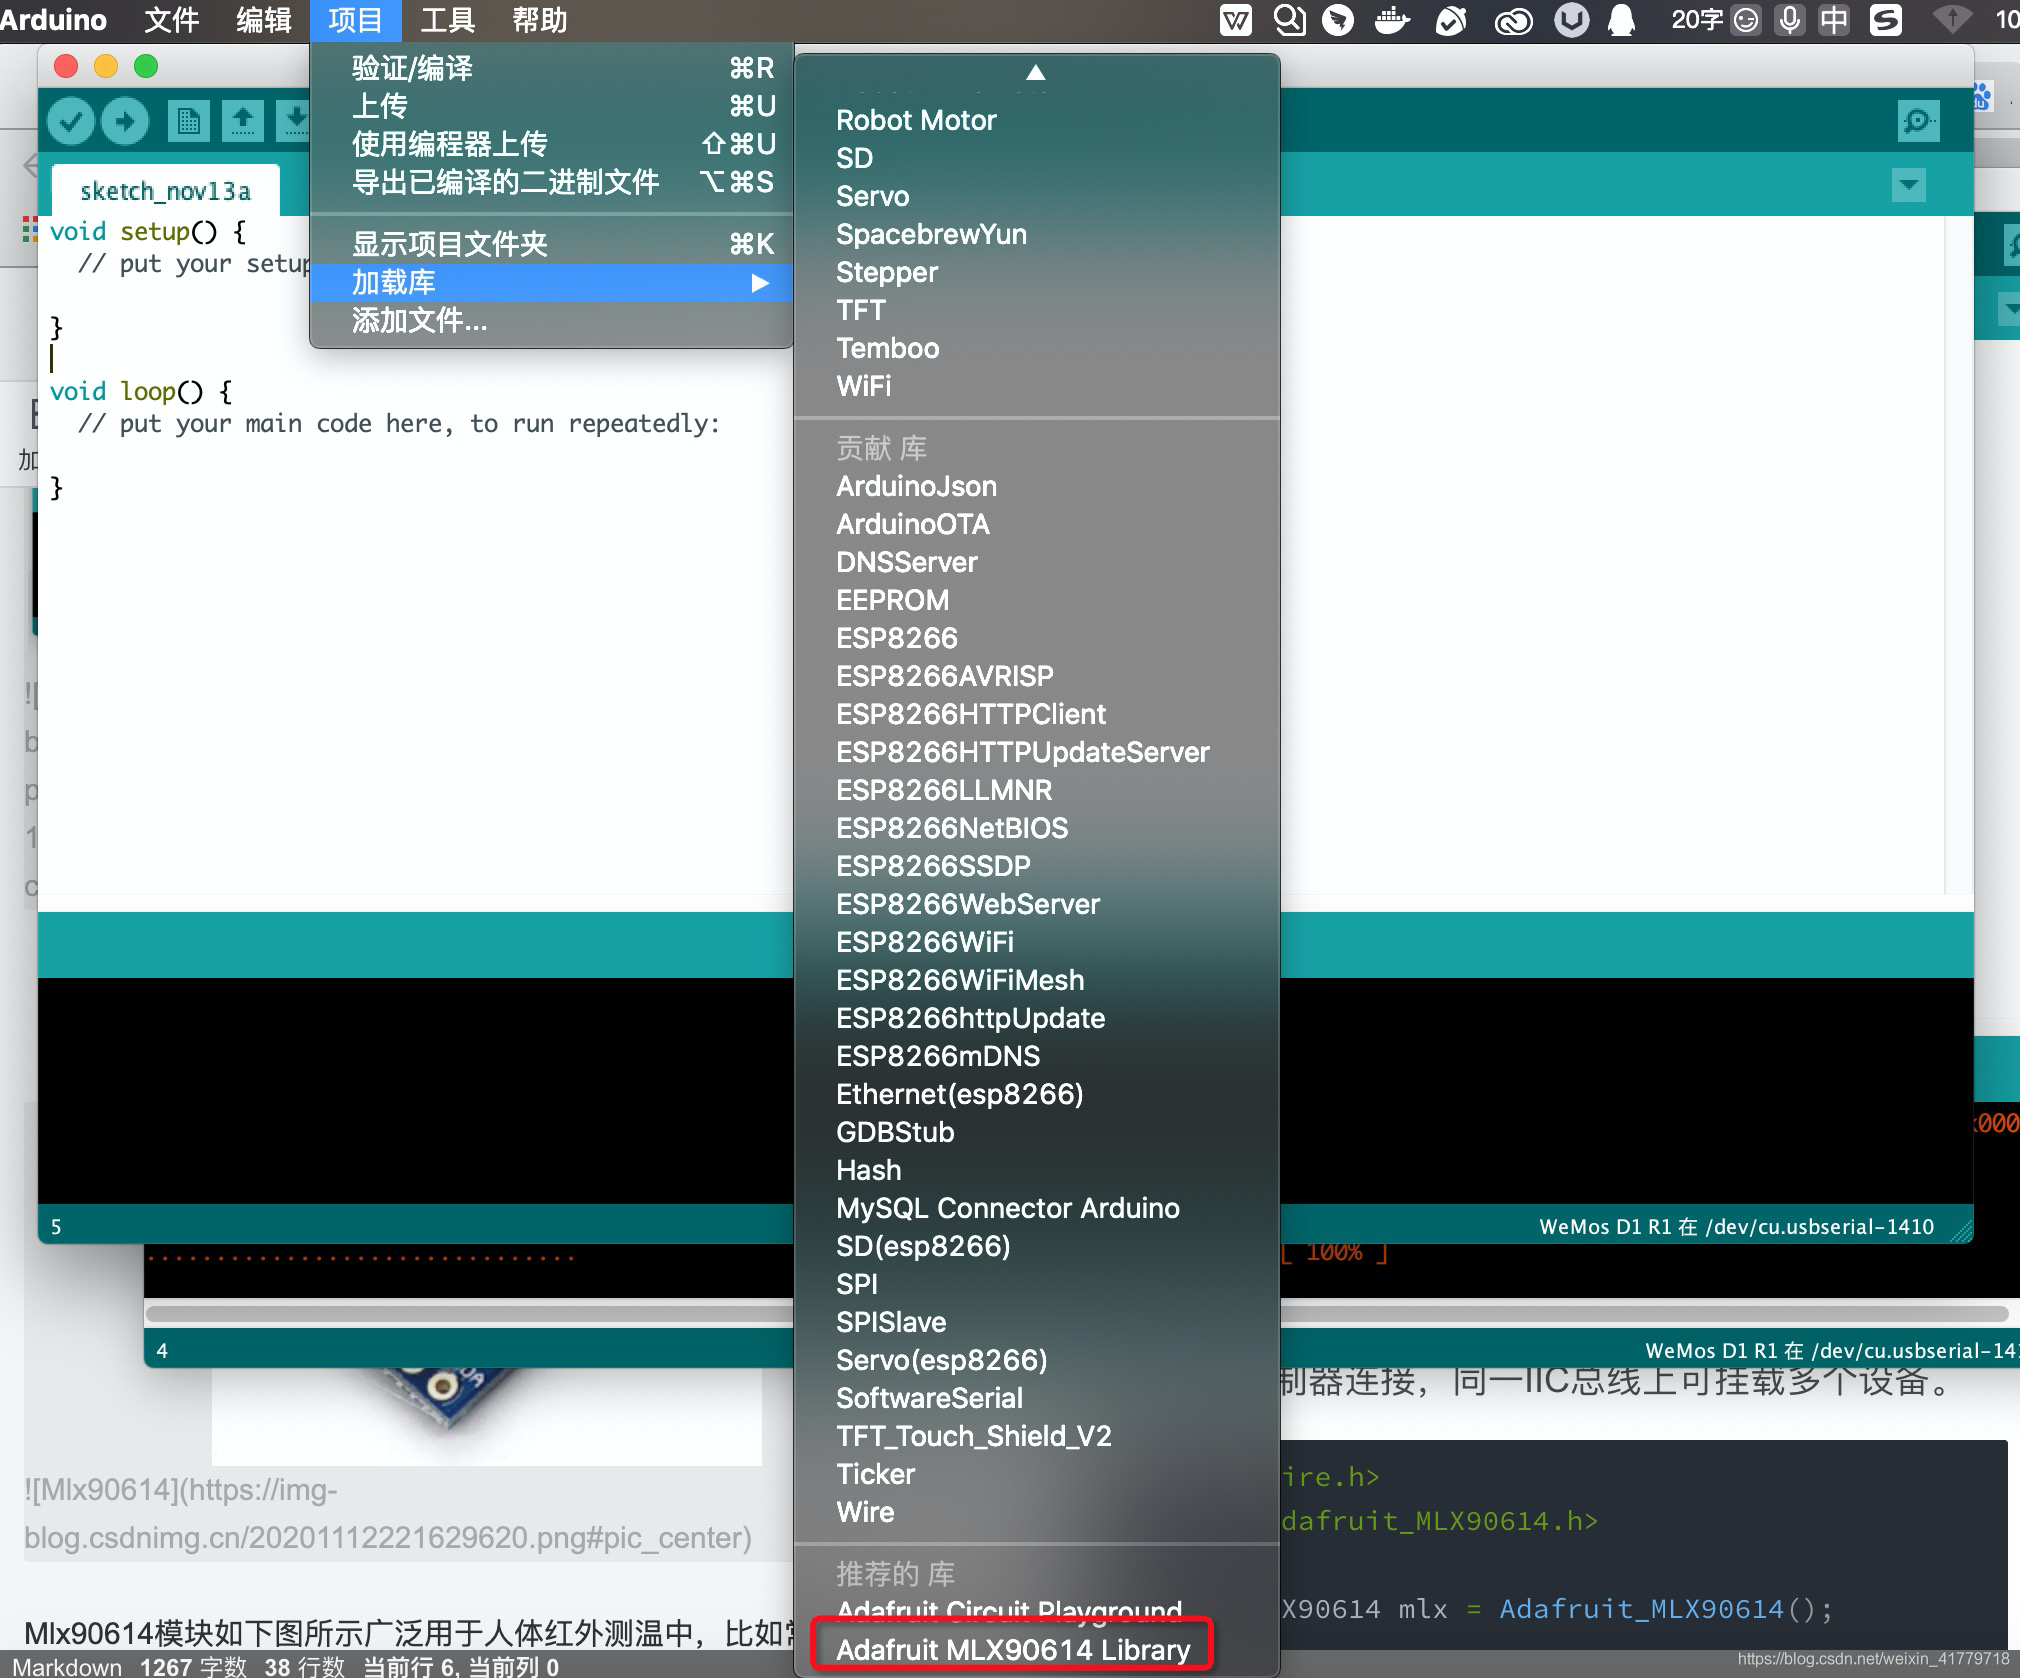Open the 帮助 menu
The image size is (2020, 1678).
[x=539, y=19]
